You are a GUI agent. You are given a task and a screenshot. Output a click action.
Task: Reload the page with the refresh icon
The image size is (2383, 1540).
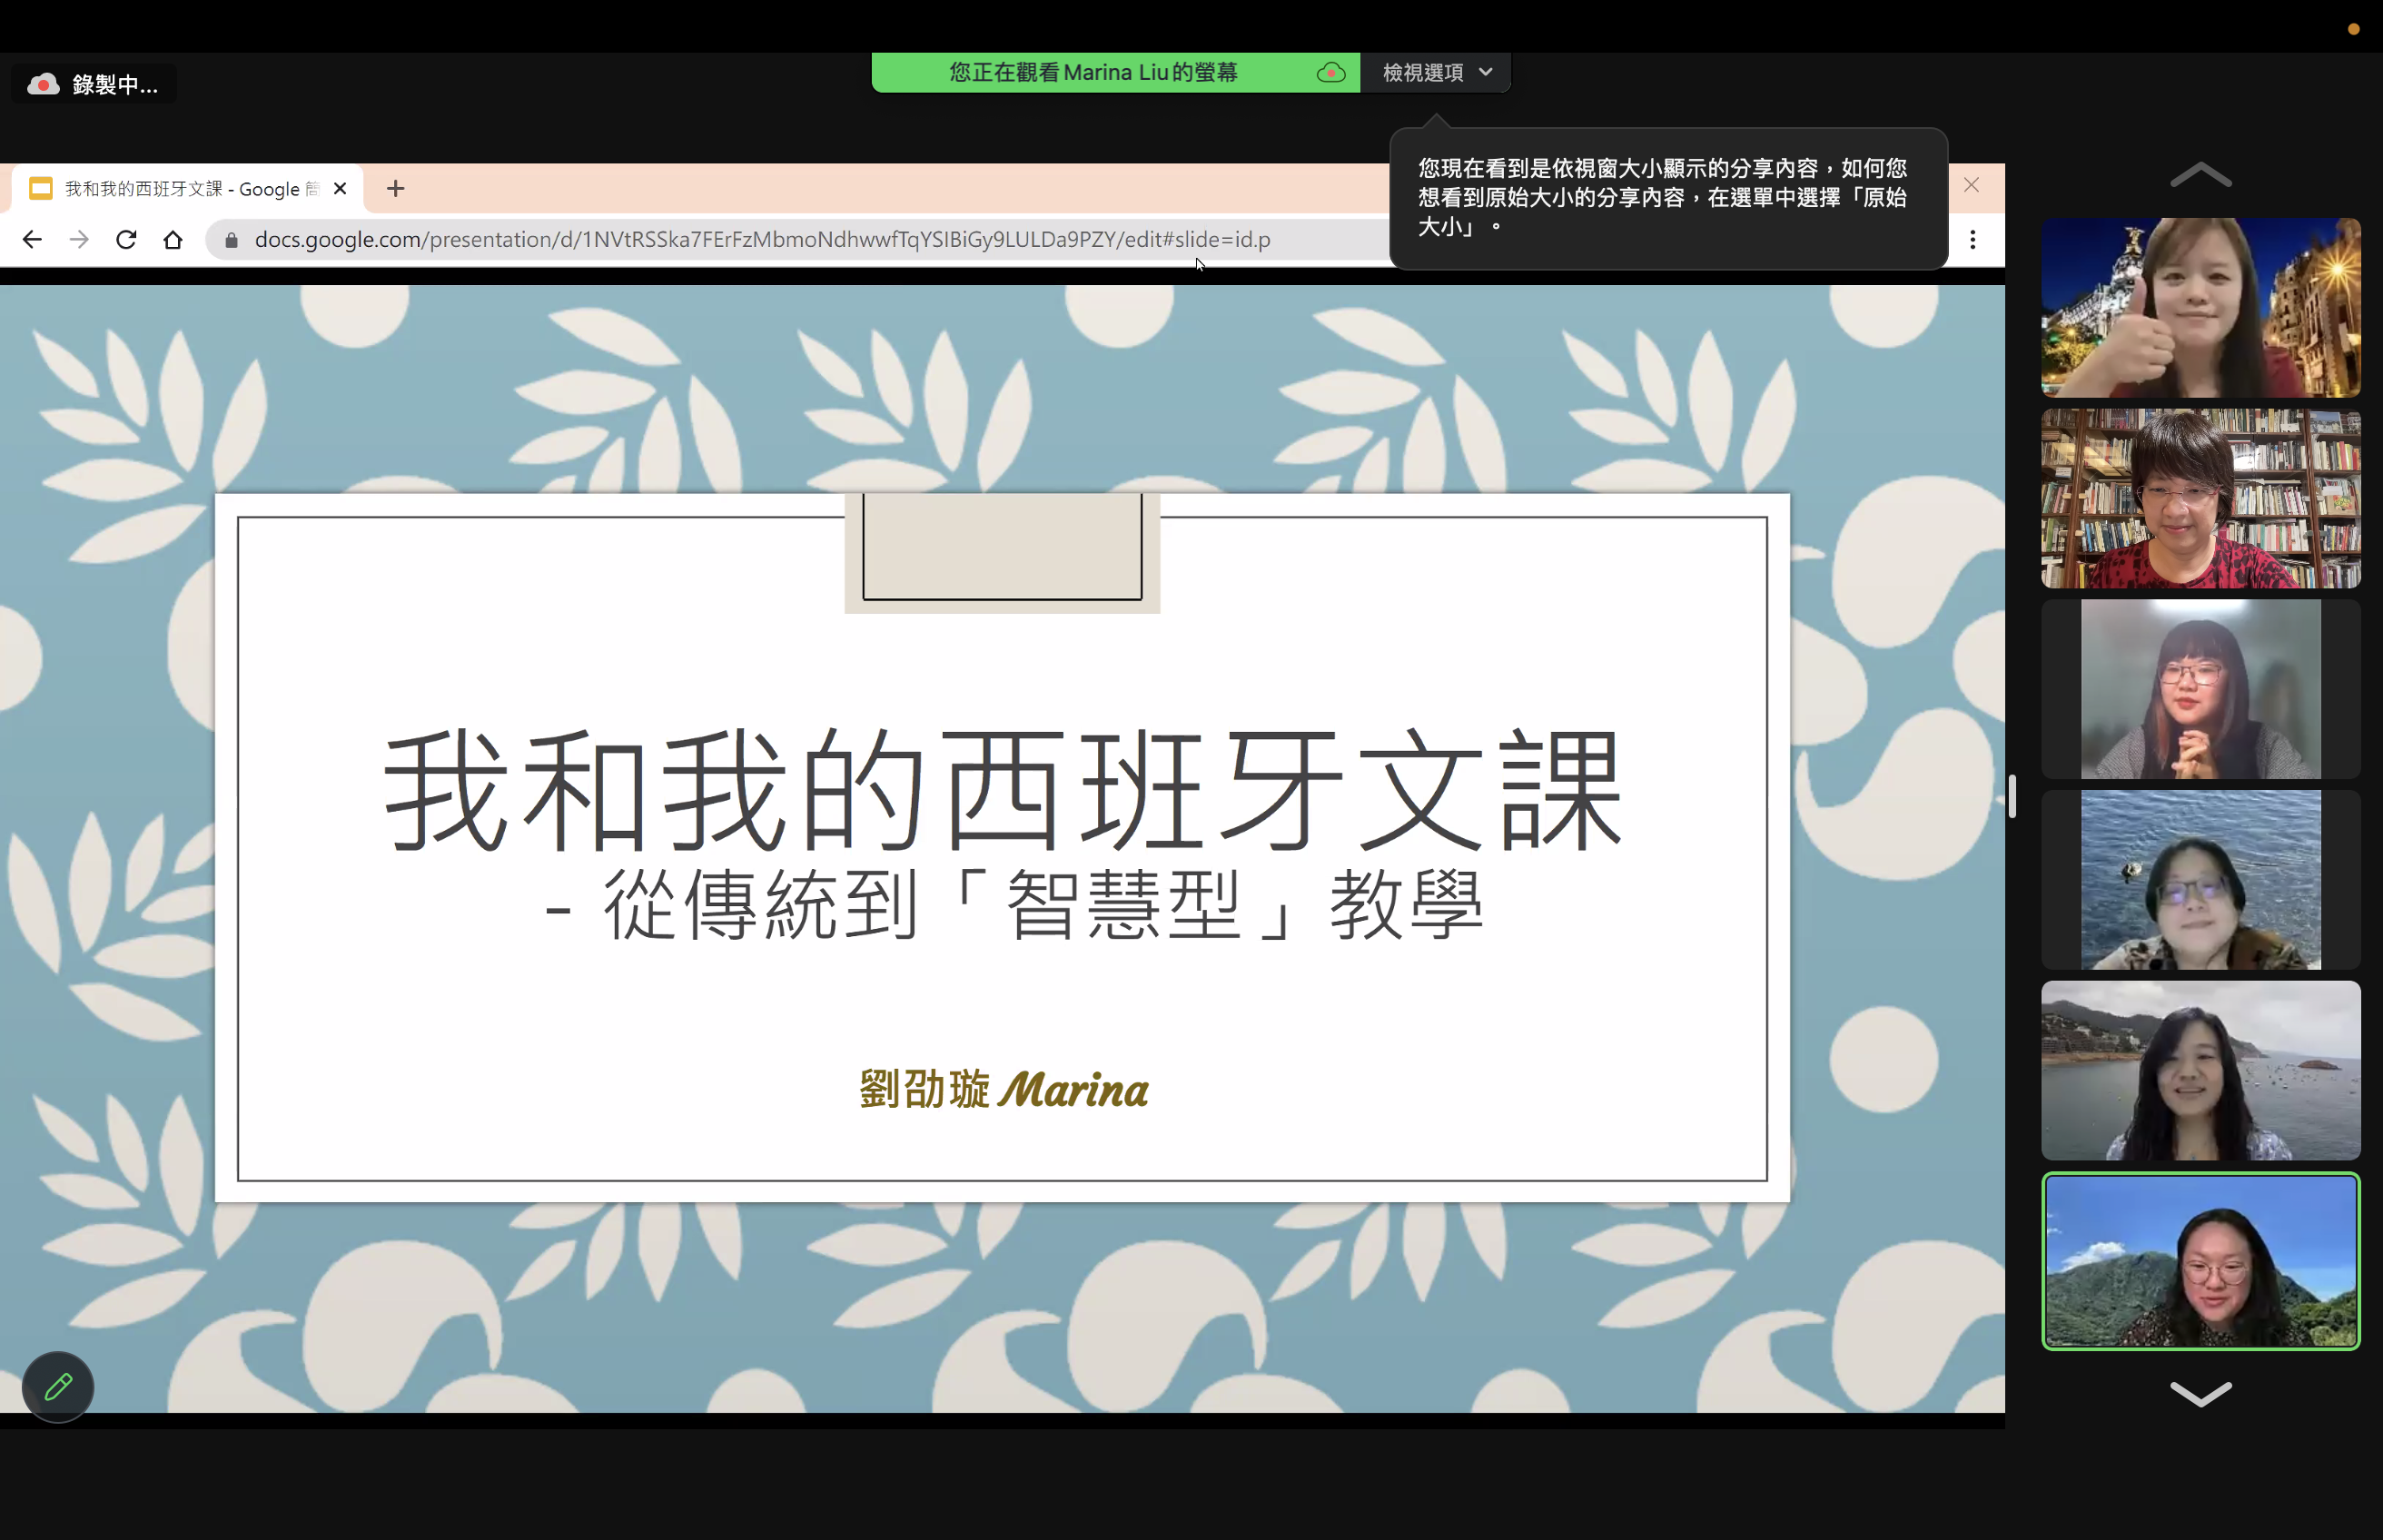click(x=126, y=240)
